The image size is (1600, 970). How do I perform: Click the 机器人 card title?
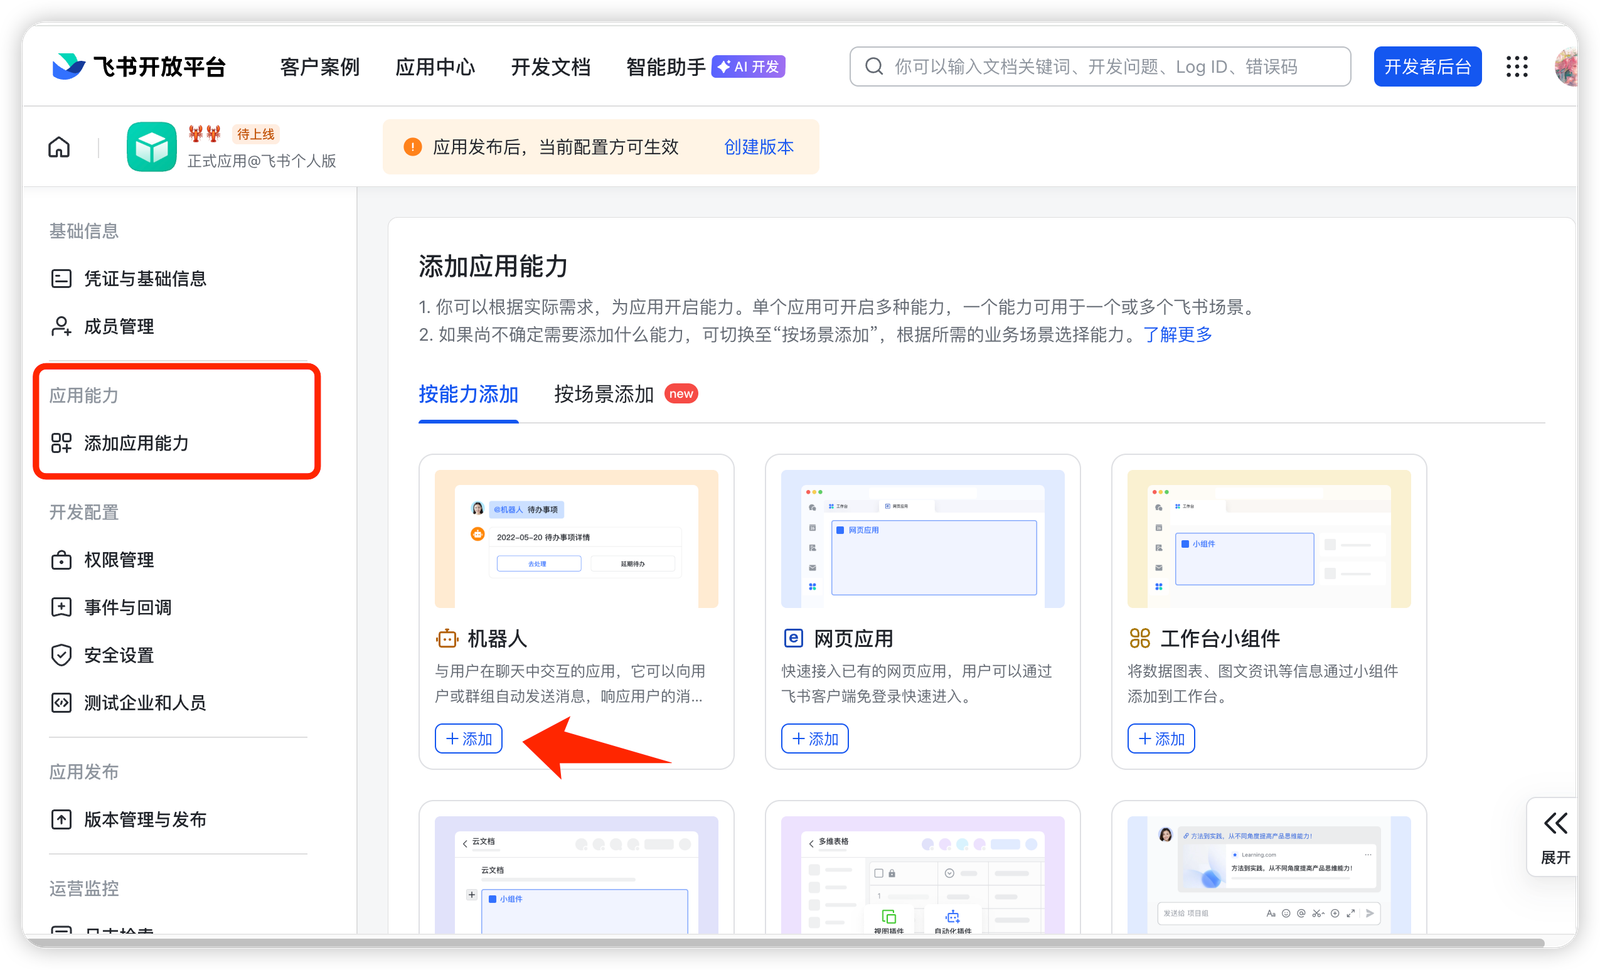(x=497, y=638)
